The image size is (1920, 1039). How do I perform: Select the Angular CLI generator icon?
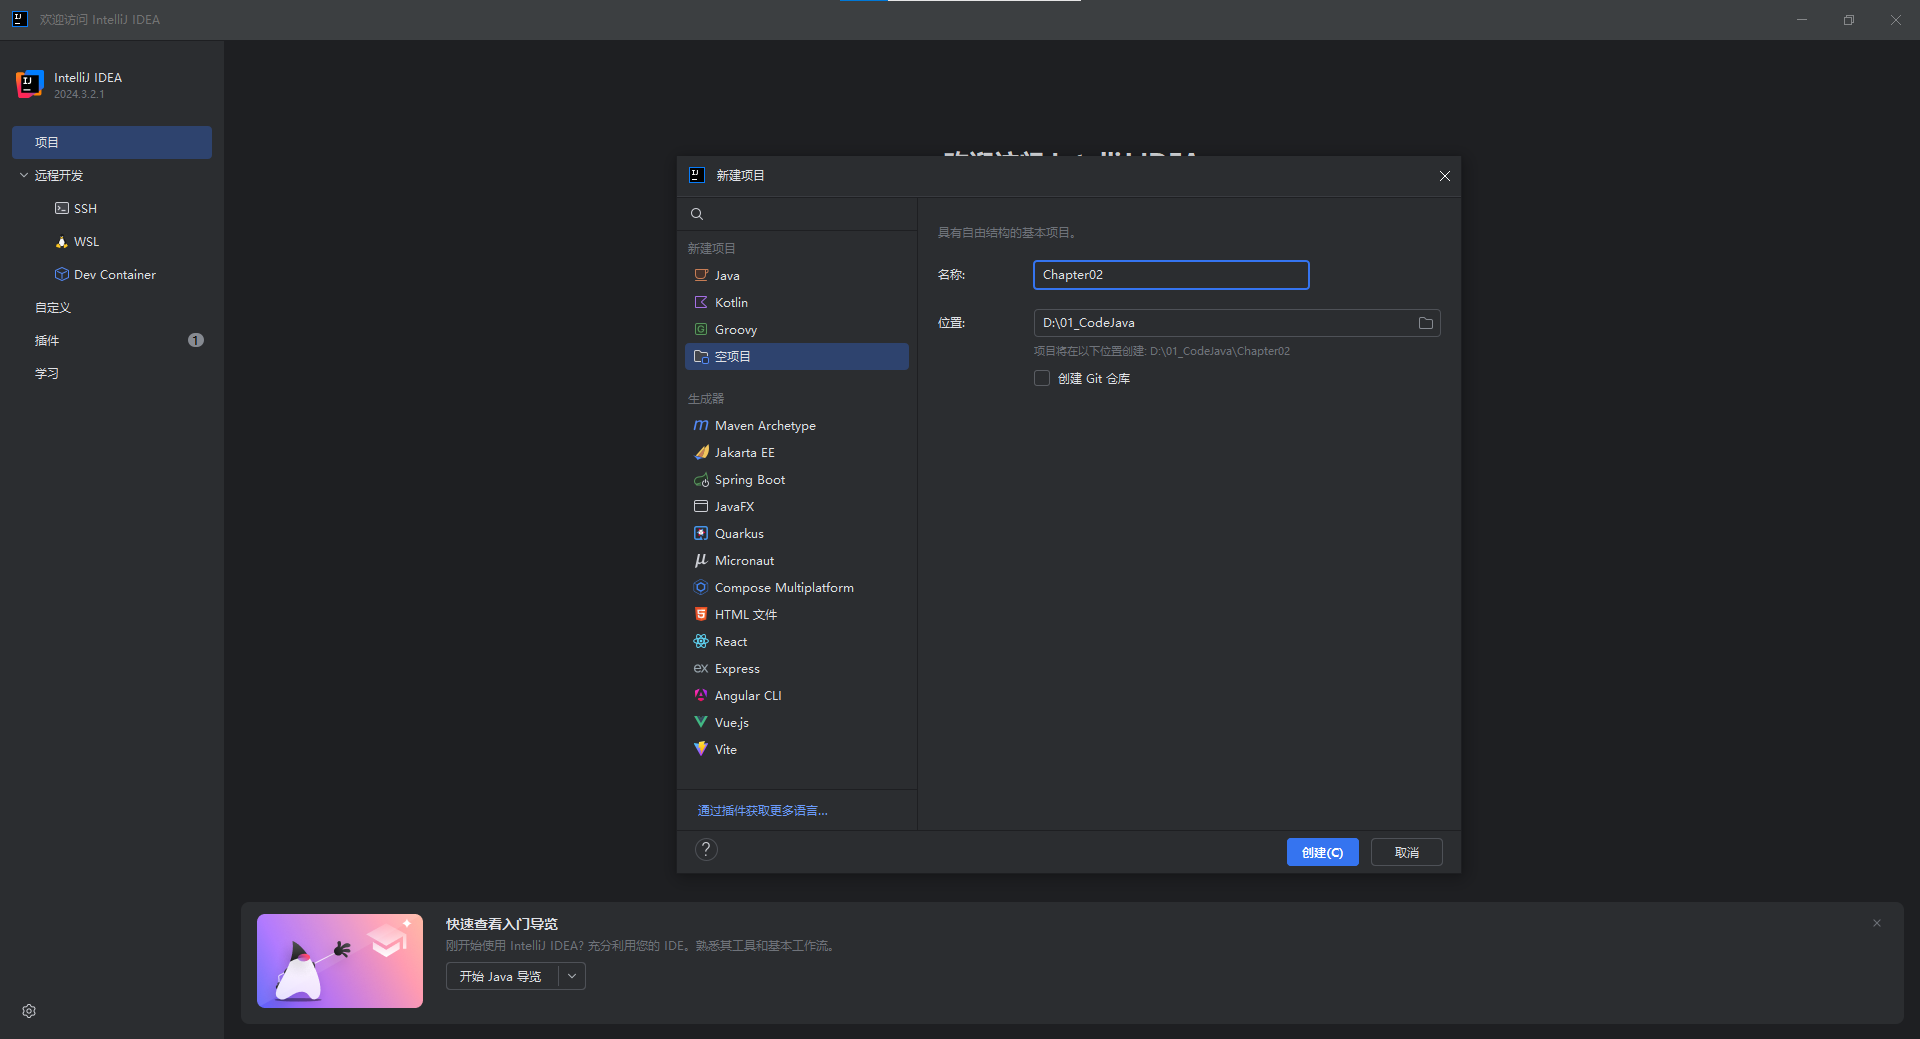click(x=701, y=695)
